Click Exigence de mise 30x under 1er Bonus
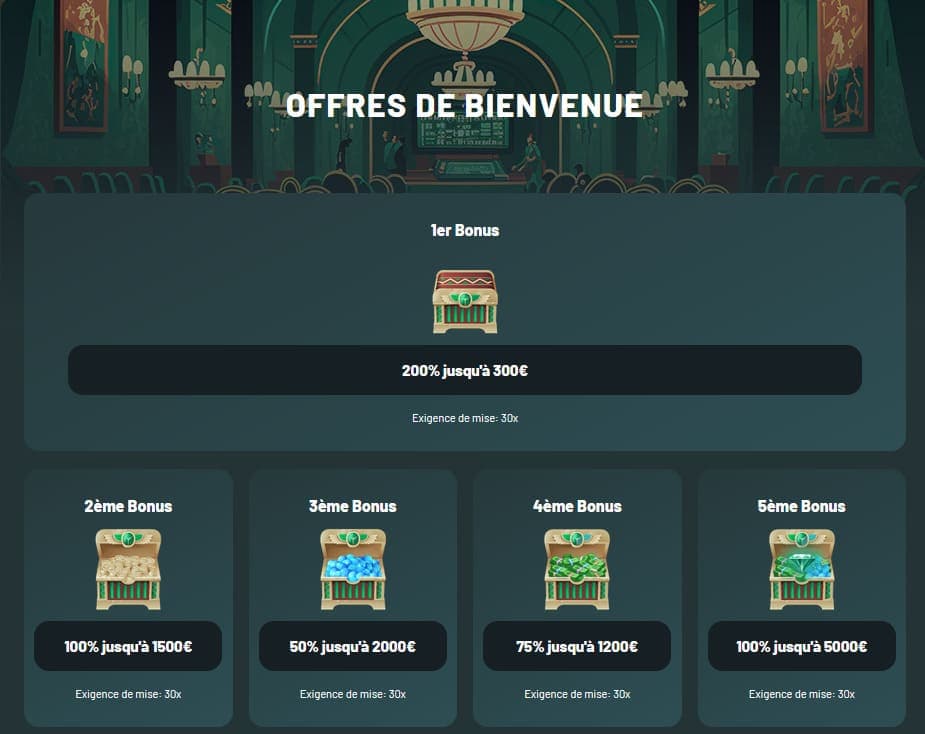The image size is (925, 734). (x=463, y=418)
